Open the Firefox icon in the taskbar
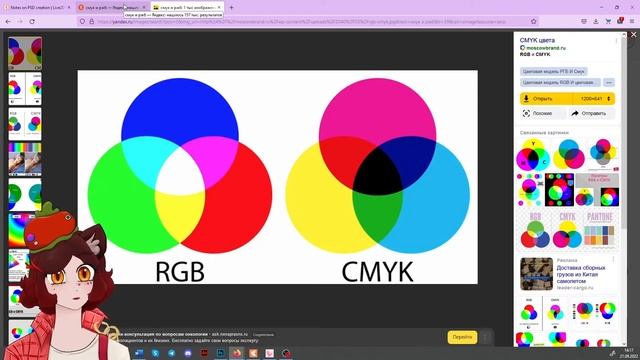Viewport: 640px width, 360px height. coord(237,353)
